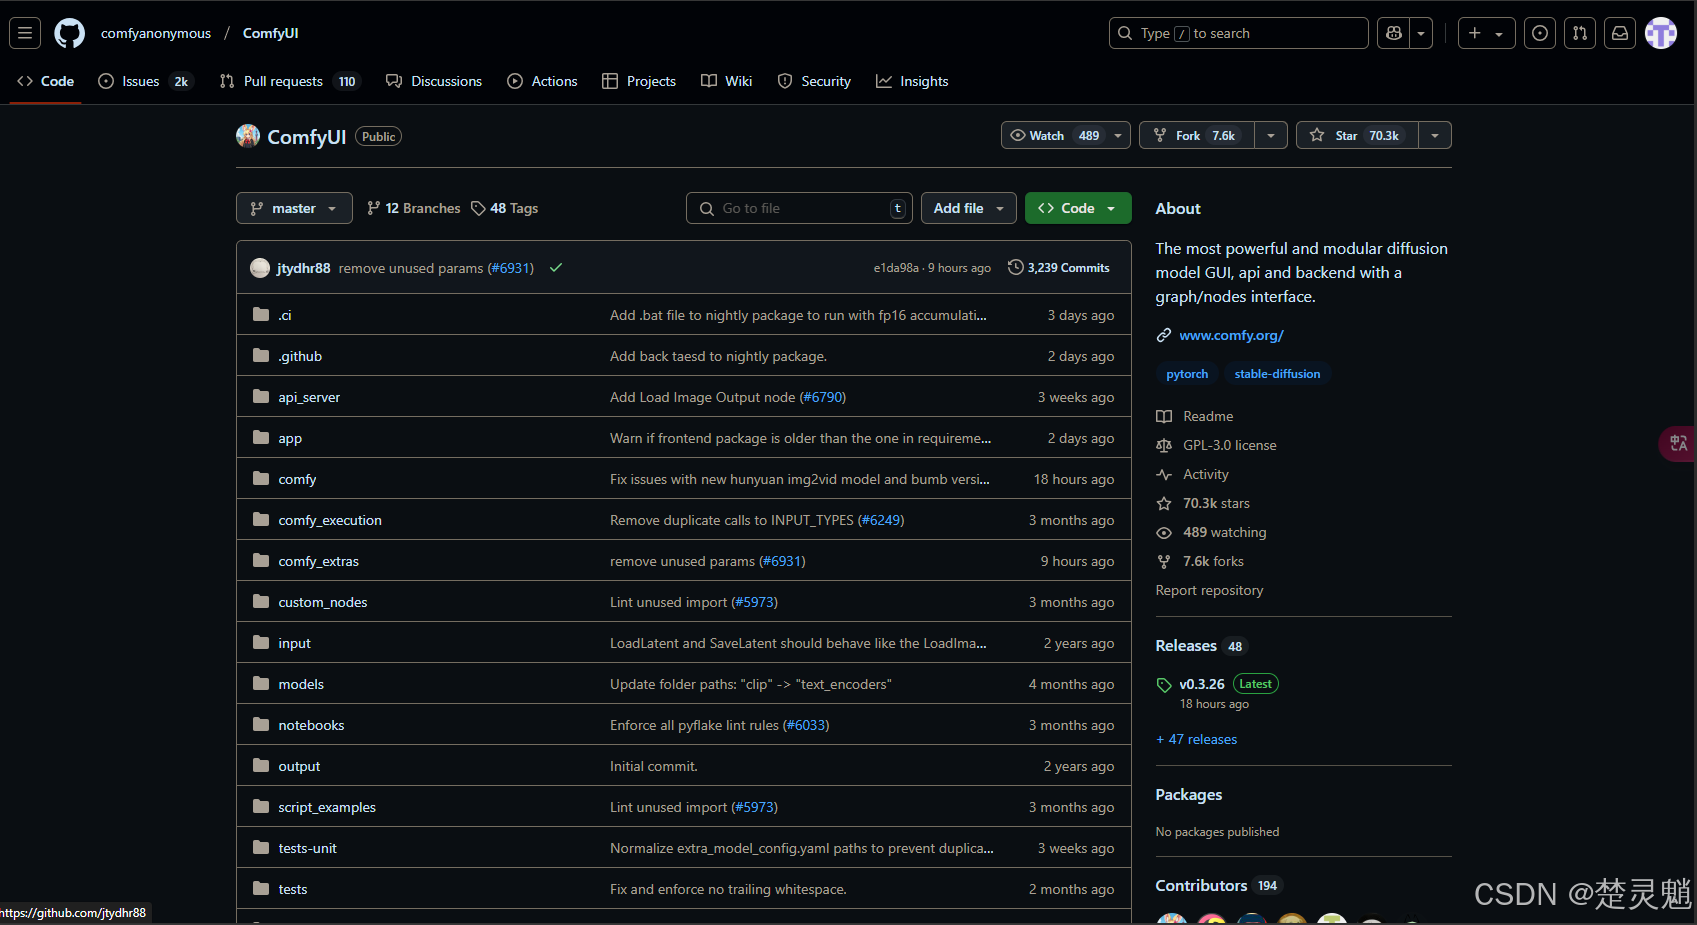Open the comfyanonymous owner breadcrumb
Screen dimensions: 1697x925
pos(156,33)
